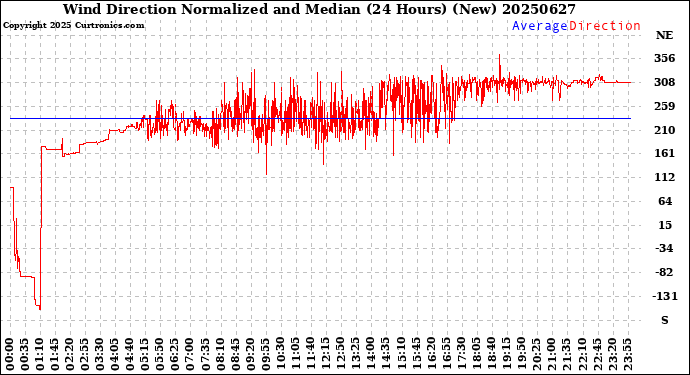Screen dimensions: 690x375
Task: Click the 08:10 time label
Action: click(x=220, y=355)
